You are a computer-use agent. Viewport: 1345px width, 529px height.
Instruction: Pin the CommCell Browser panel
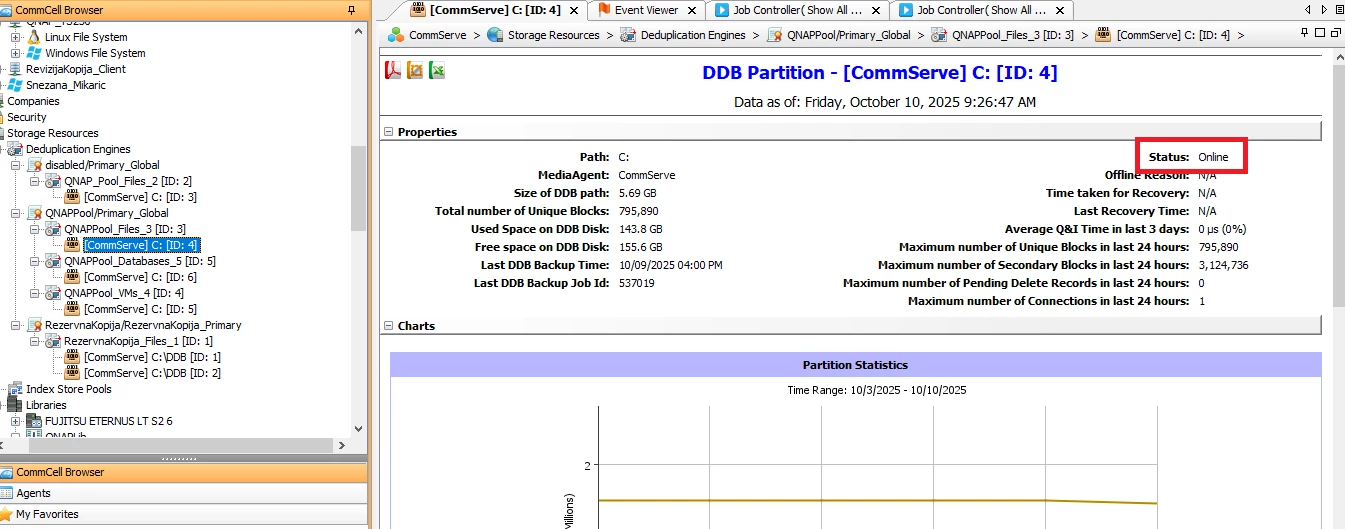[351, 10]
